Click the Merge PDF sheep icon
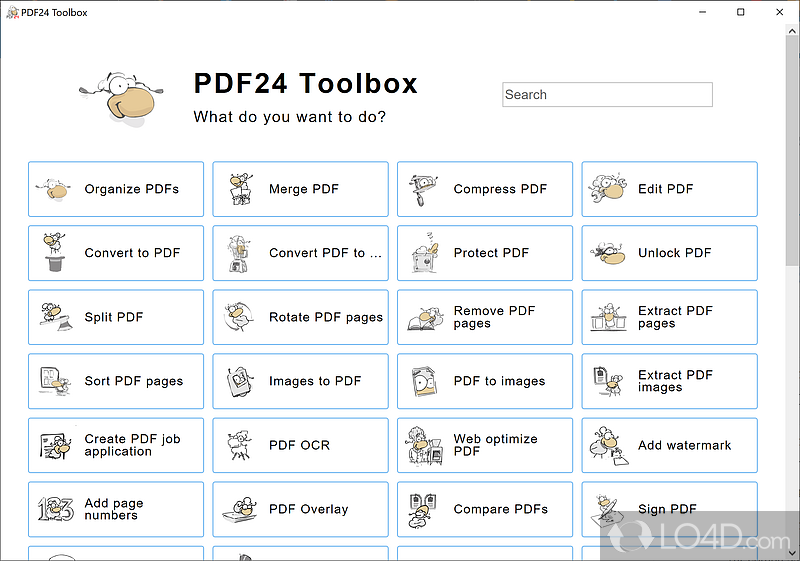Viewport: 800px width, 561px height. click(x=238, y=189)
